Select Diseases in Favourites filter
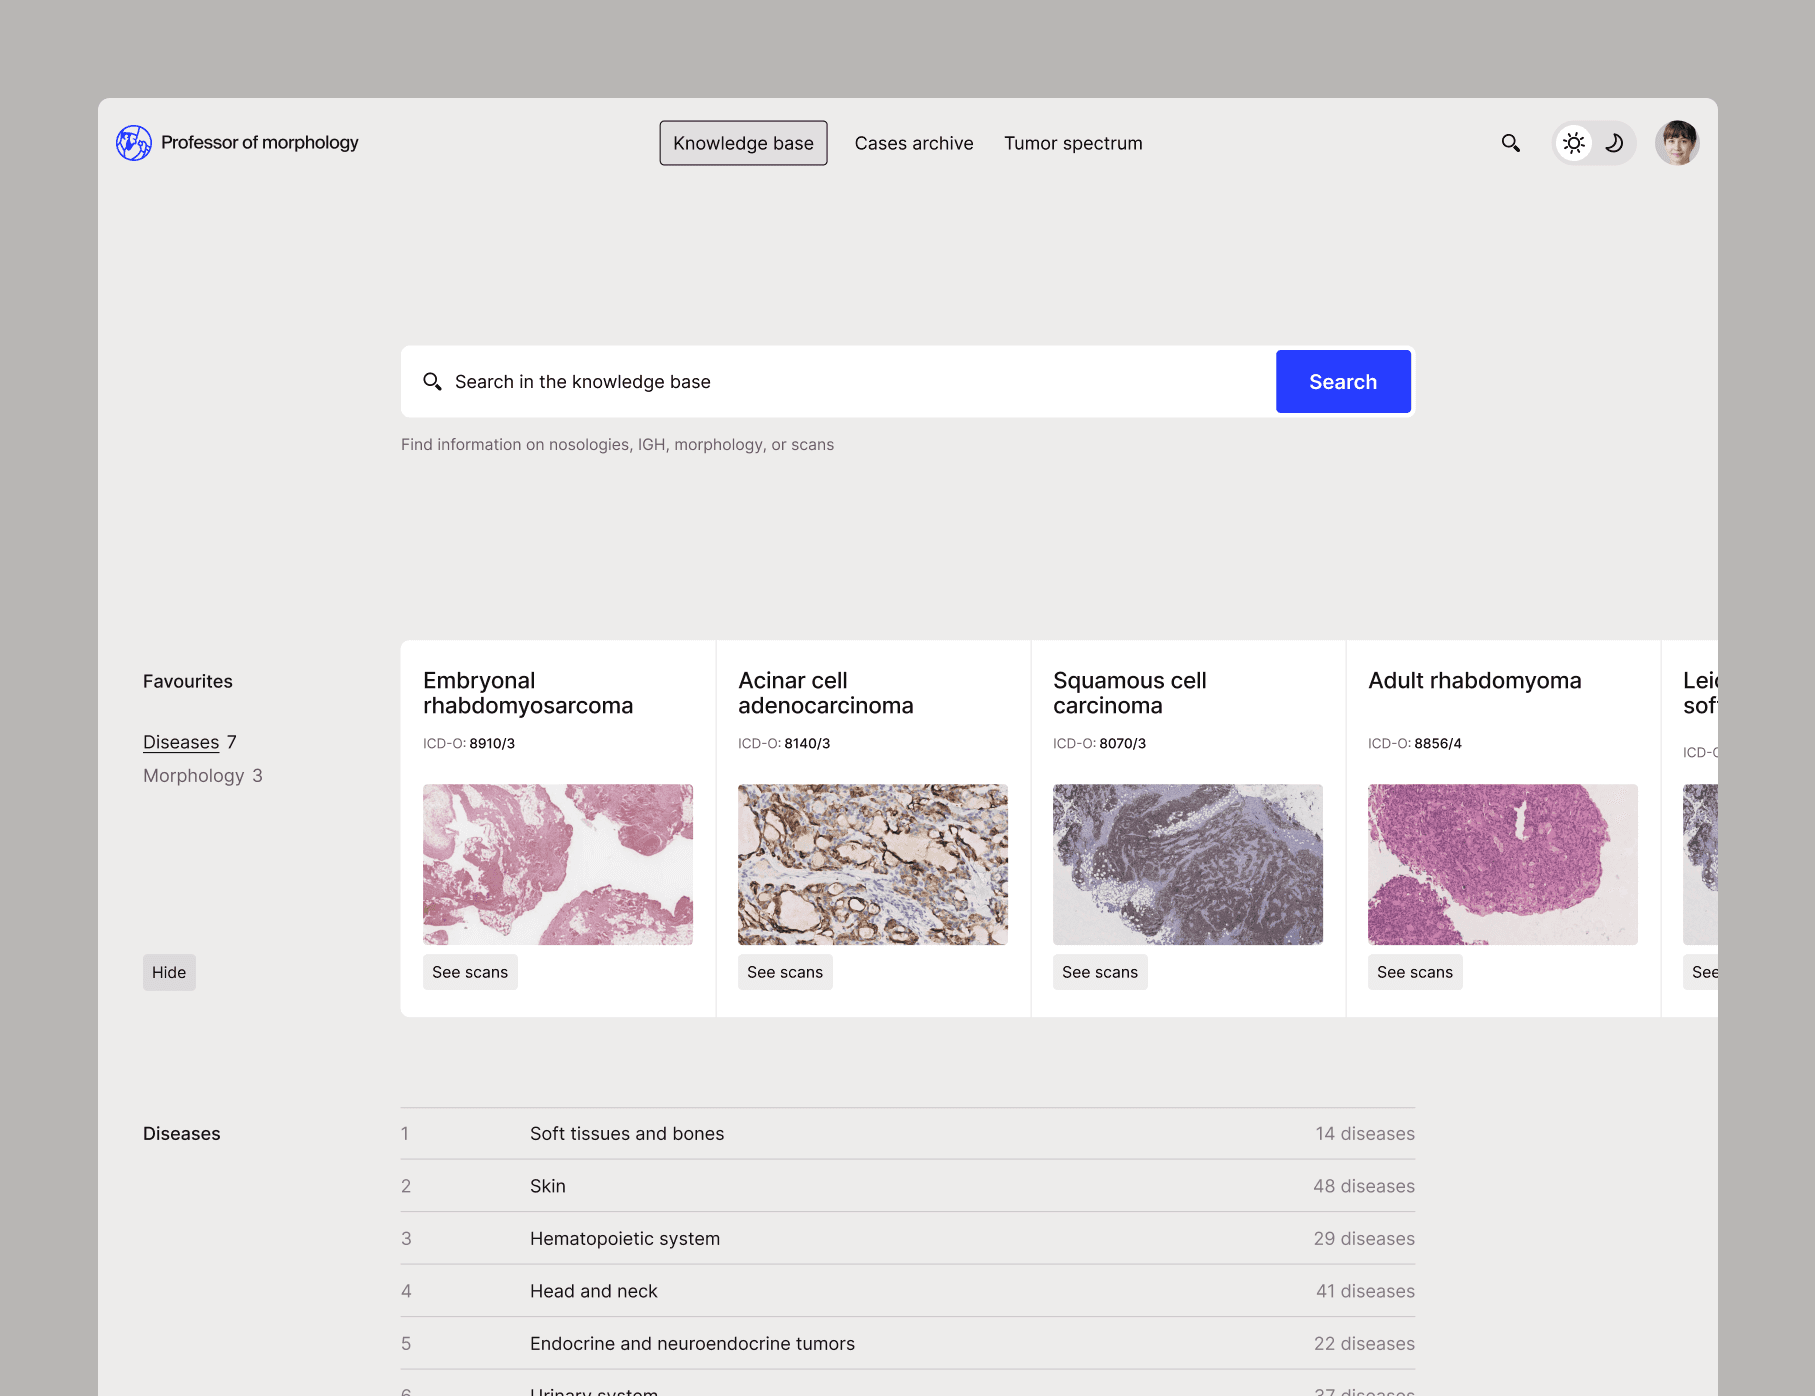Image resolution: width=1815 pixels, height=1396 pixels. click(x=181, y=742)
